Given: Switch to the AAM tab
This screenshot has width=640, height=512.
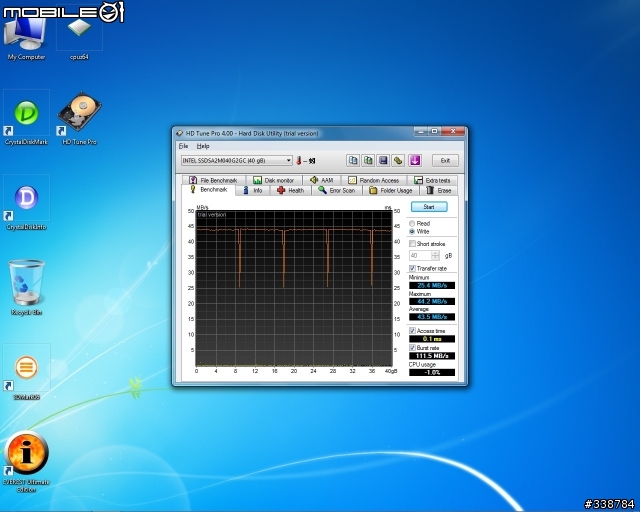Looking at the screenshot, I should tap(322, 180).
